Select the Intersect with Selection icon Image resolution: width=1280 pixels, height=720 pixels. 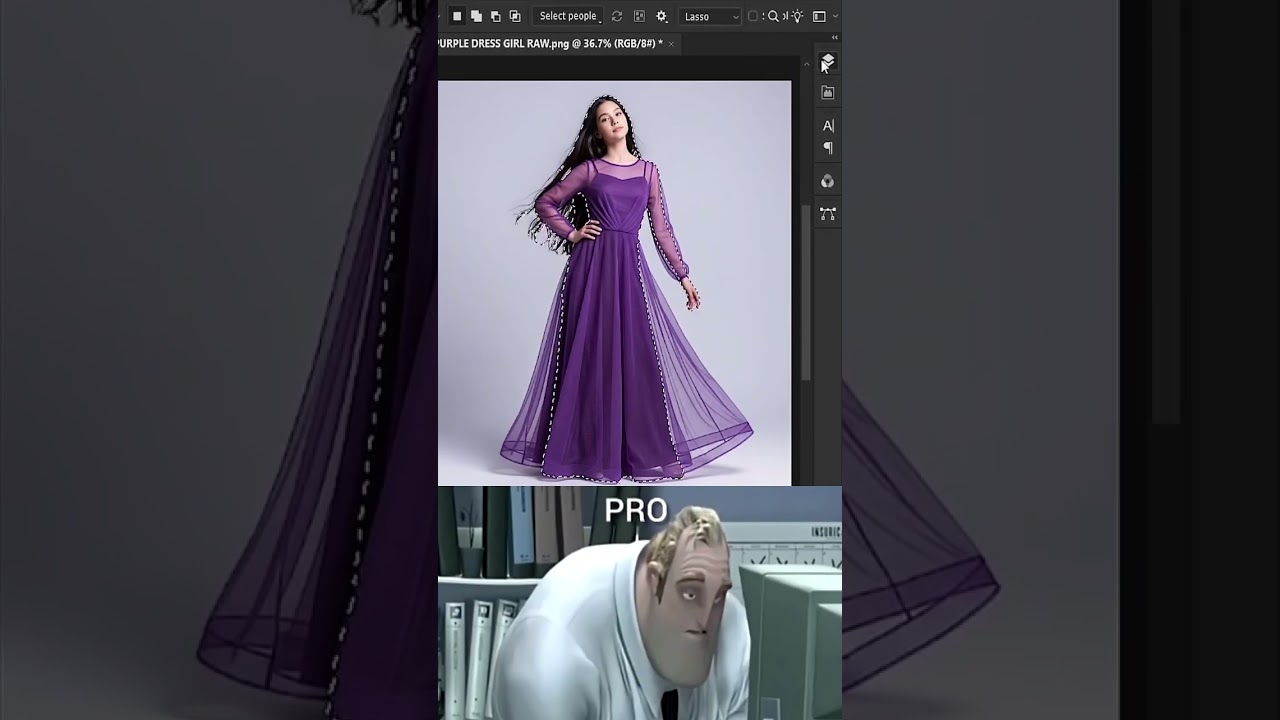pos(514,16)
